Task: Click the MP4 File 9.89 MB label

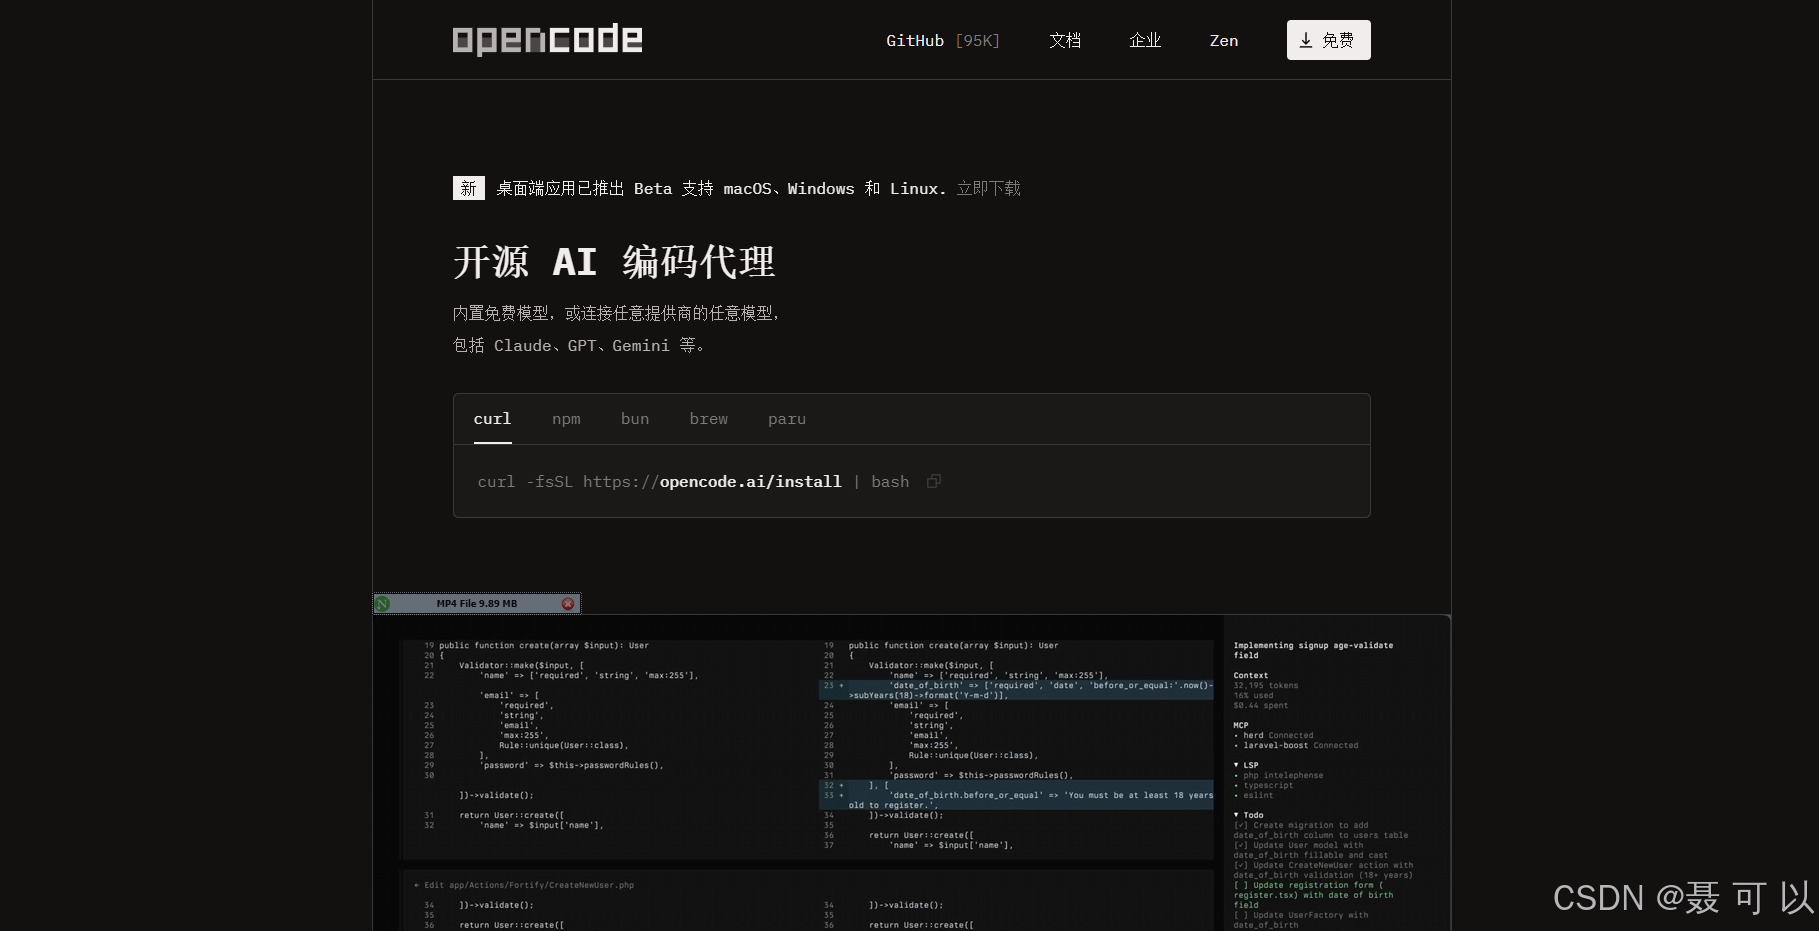Action: [477, 604]
